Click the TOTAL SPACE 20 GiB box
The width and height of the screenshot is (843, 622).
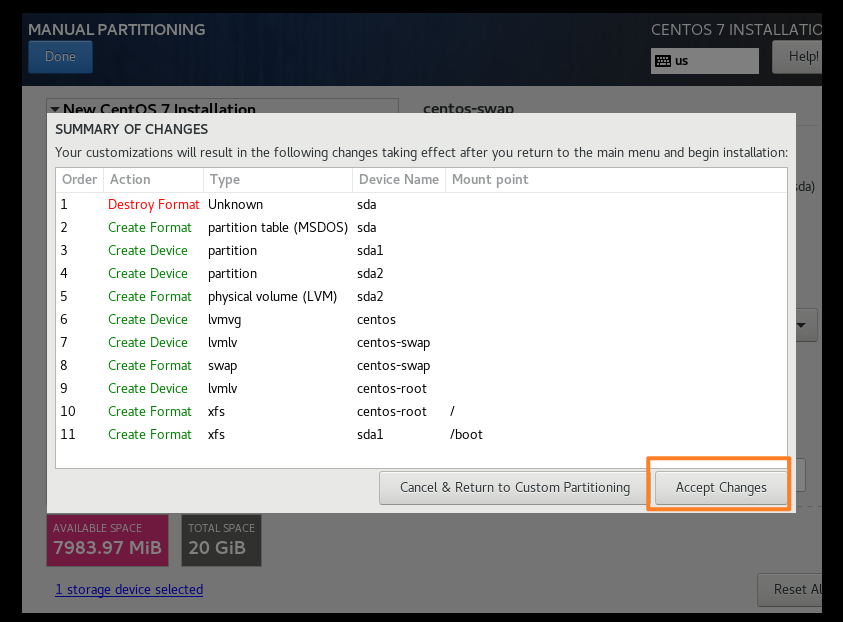[222, 540]
